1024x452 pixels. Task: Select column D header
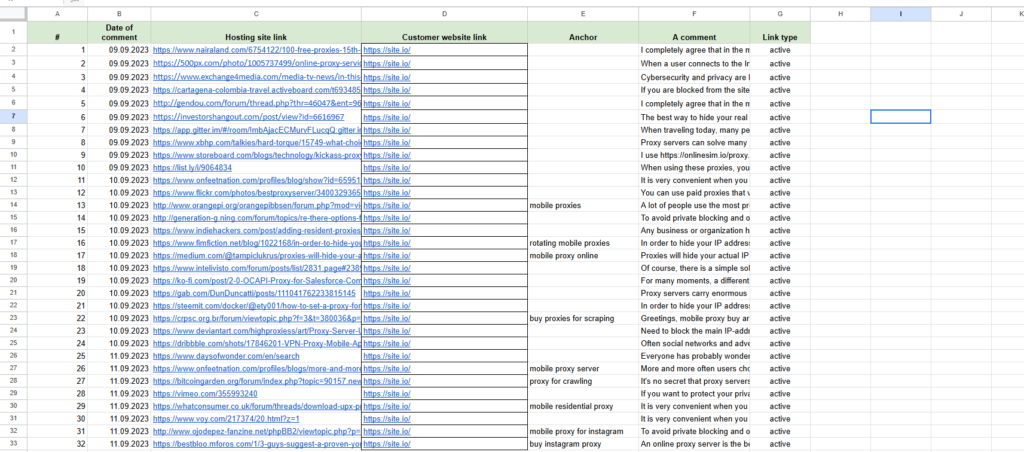coord(444,14)
